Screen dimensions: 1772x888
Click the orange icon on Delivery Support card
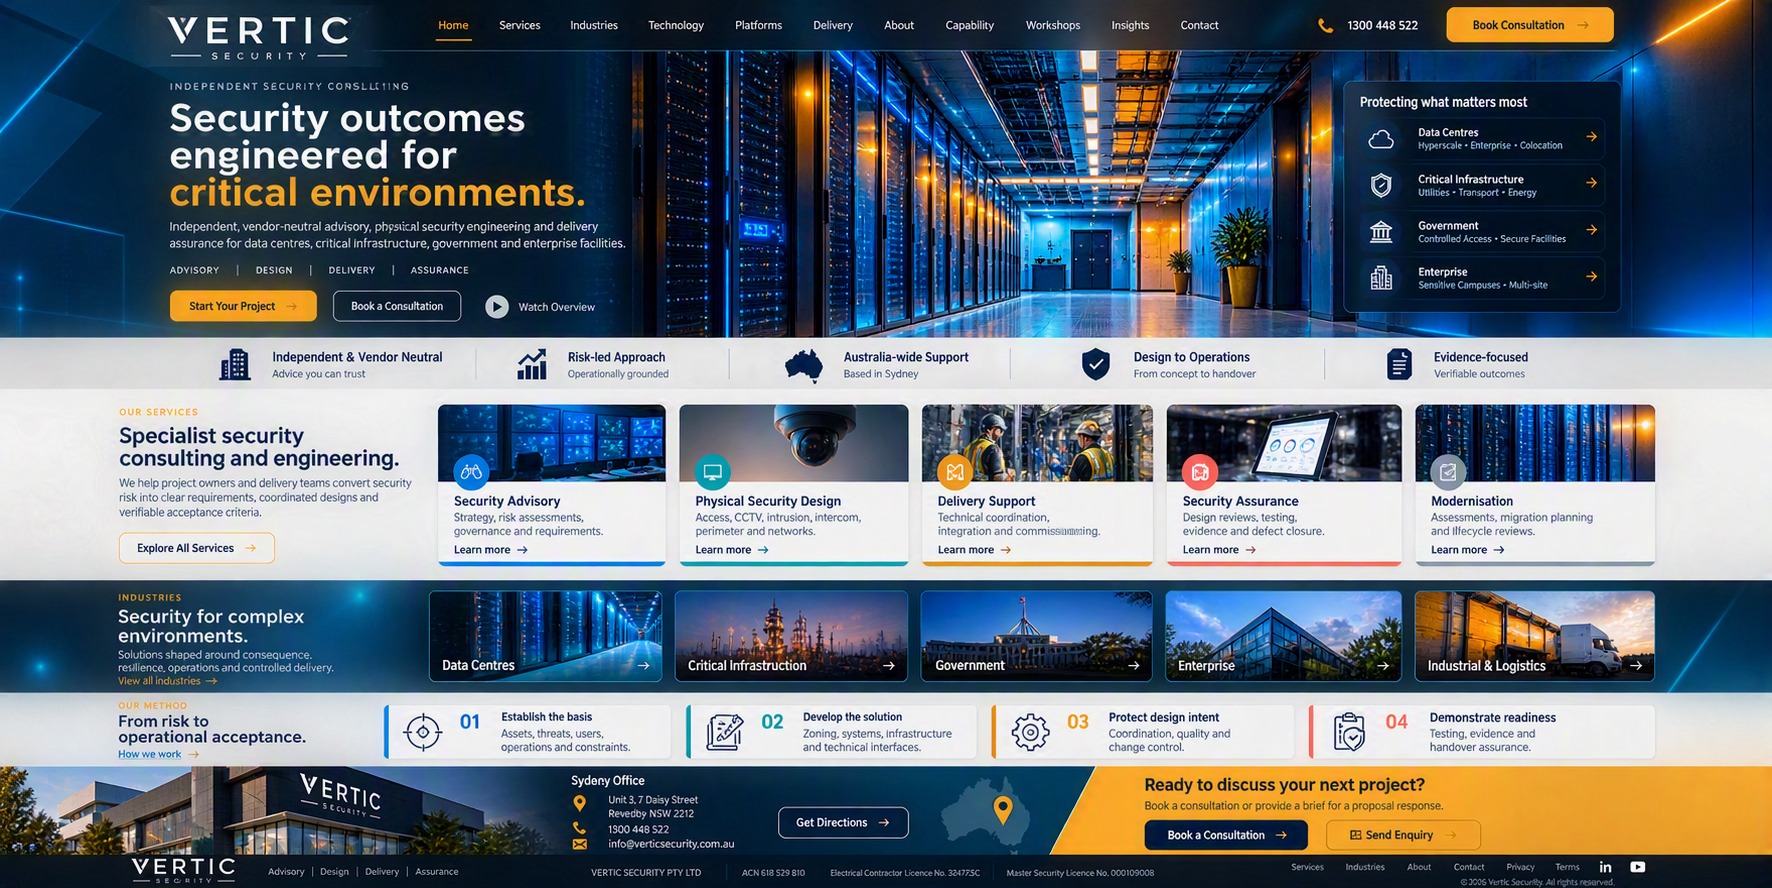[955, 471]
